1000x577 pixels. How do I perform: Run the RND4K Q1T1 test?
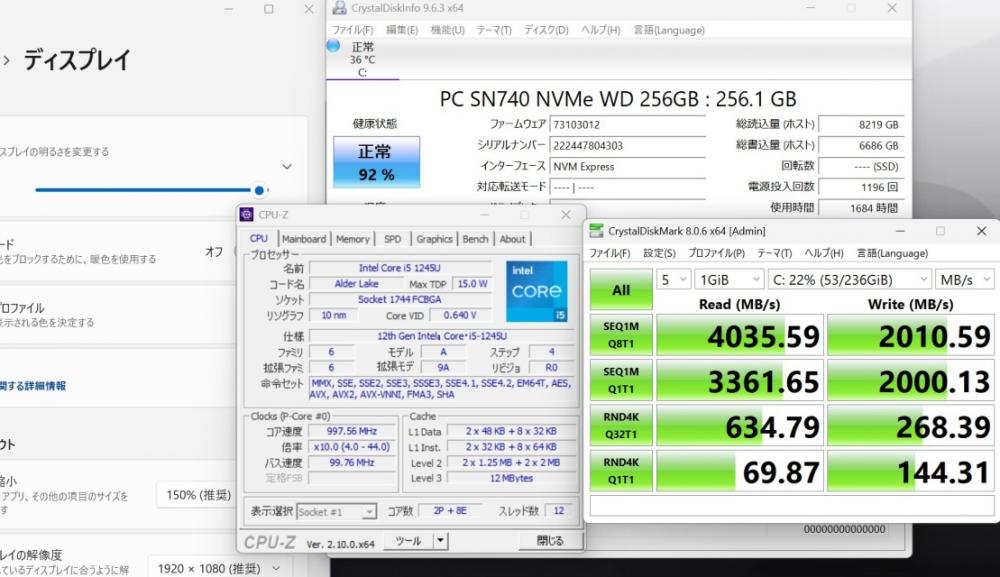(x=621, y=471)
